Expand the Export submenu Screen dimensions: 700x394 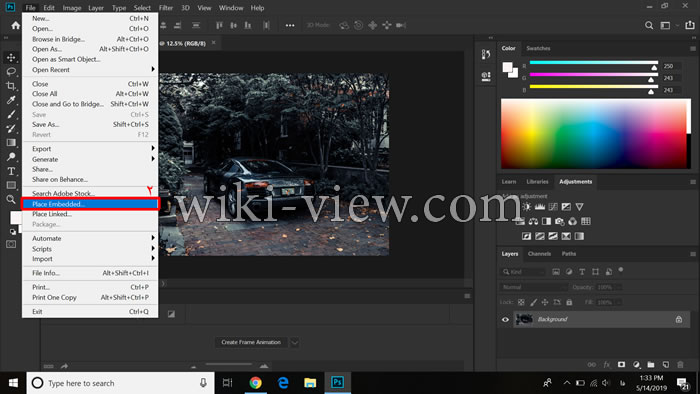[x=90, y=149]
